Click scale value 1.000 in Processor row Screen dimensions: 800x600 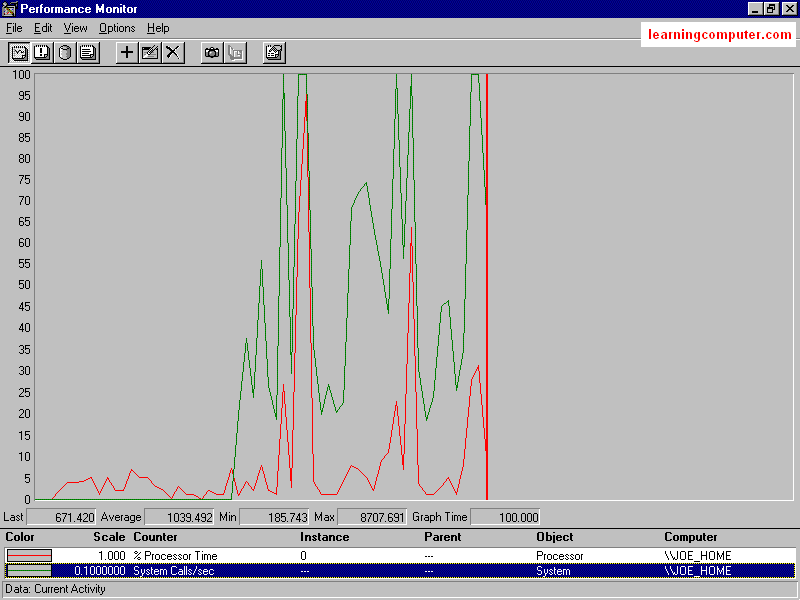pyautogui.click(x=111, y=556)
